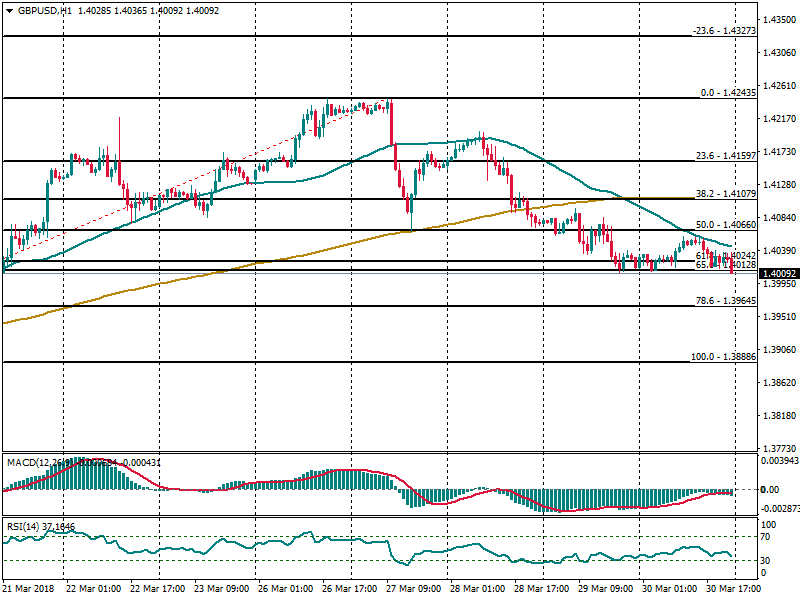Click the current price tag 1.40092
Screen dimensions: 800x600
pyautogui.click(x=779, y=273)
